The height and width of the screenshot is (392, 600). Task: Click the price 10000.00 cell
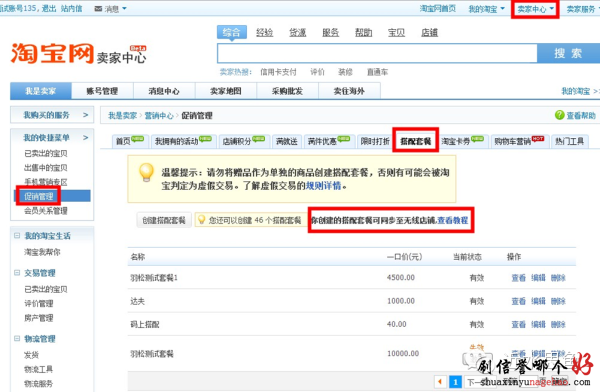click(x=403, y=353)
